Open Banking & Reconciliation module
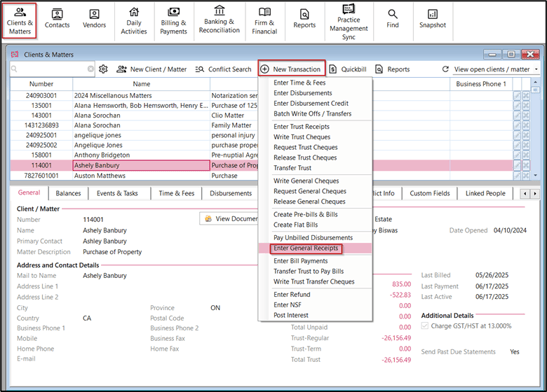 219,20
